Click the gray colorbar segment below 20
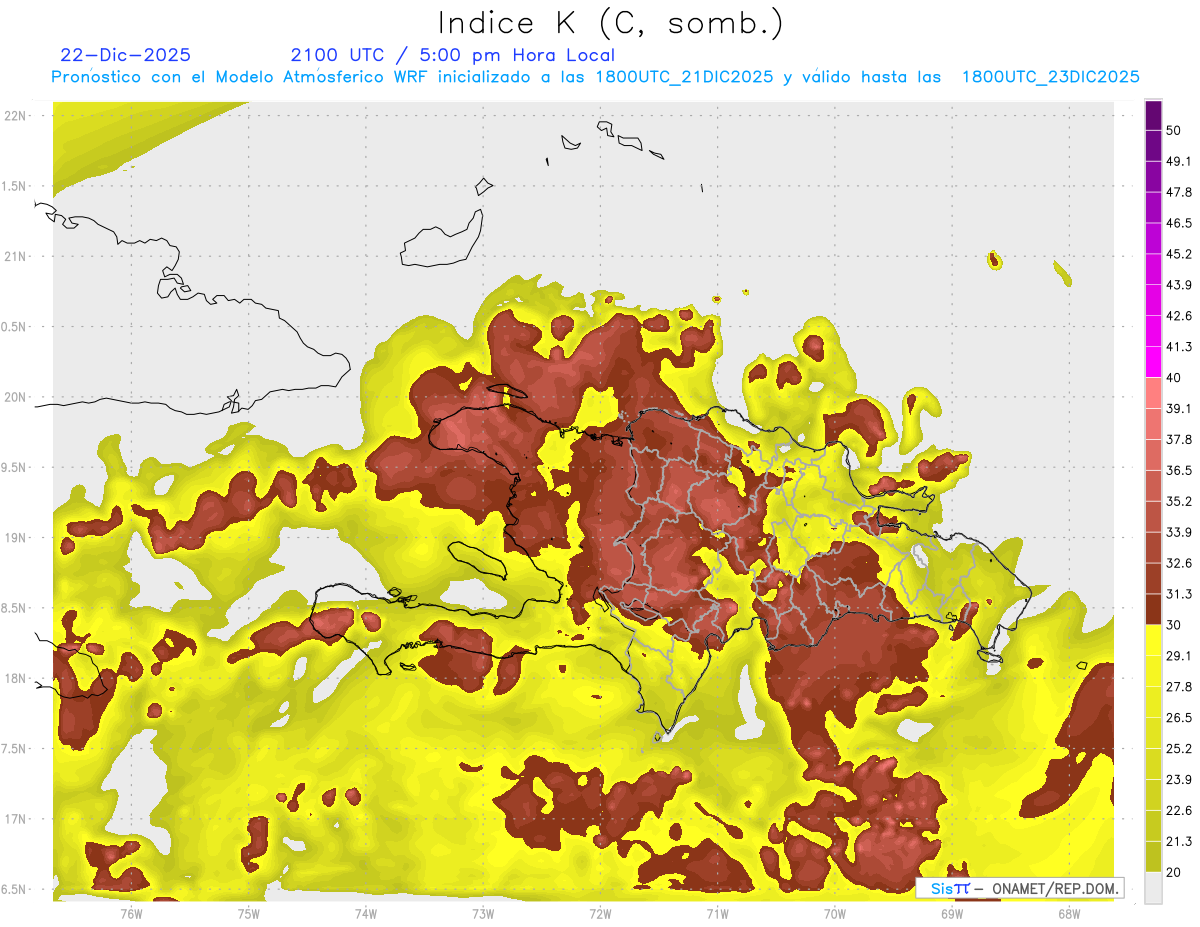This screenshot has height=927, width=1200. [x=1153, y=888]
